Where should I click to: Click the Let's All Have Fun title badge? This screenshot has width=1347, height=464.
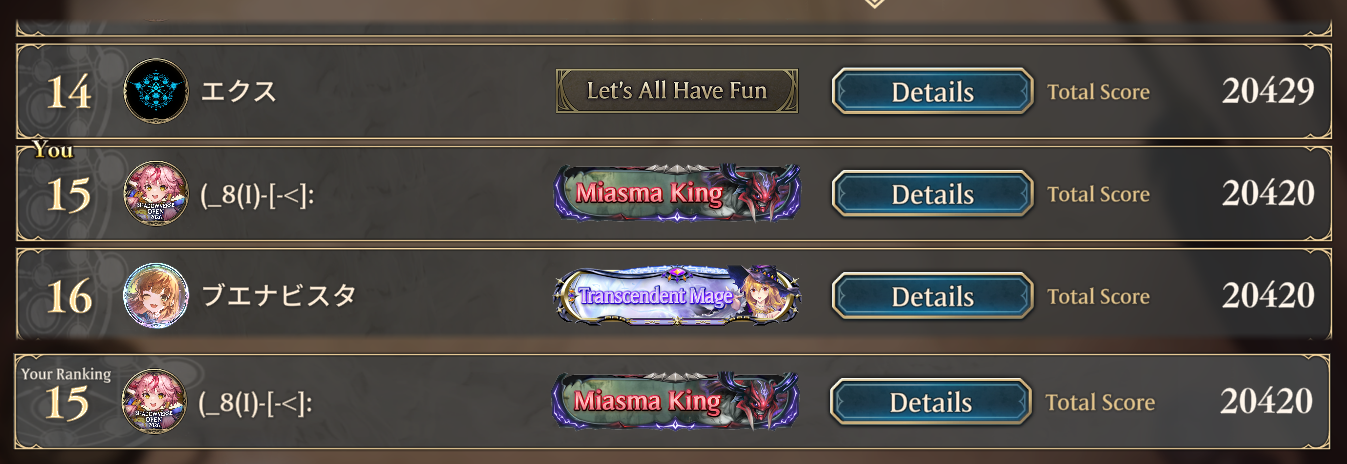pos(677,91)
